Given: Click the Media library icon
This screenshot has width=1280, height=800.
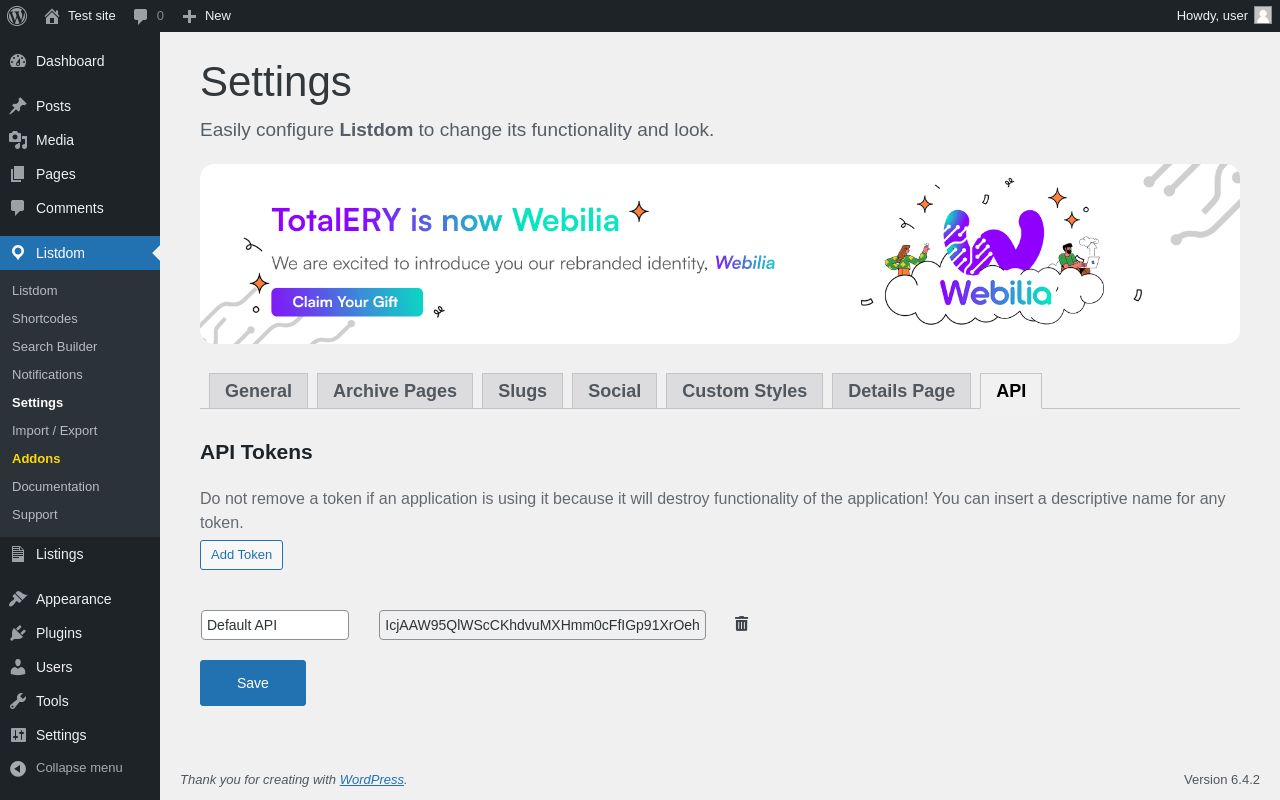Looking at the screenshot, I should (x=18, y=140).
